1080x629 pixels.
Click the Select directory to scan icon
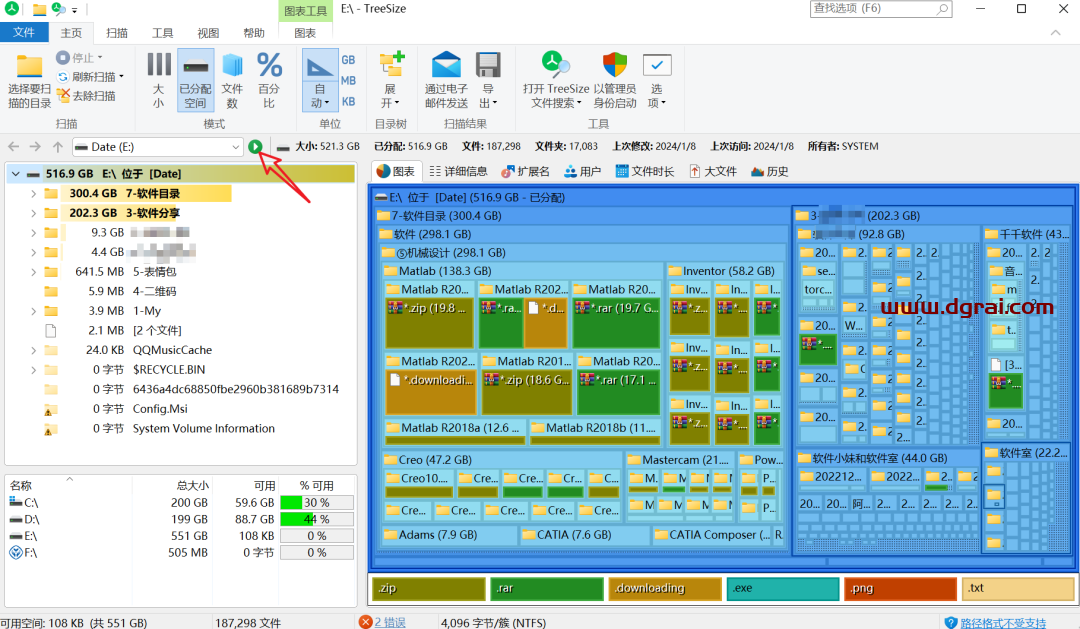[29, 81]
